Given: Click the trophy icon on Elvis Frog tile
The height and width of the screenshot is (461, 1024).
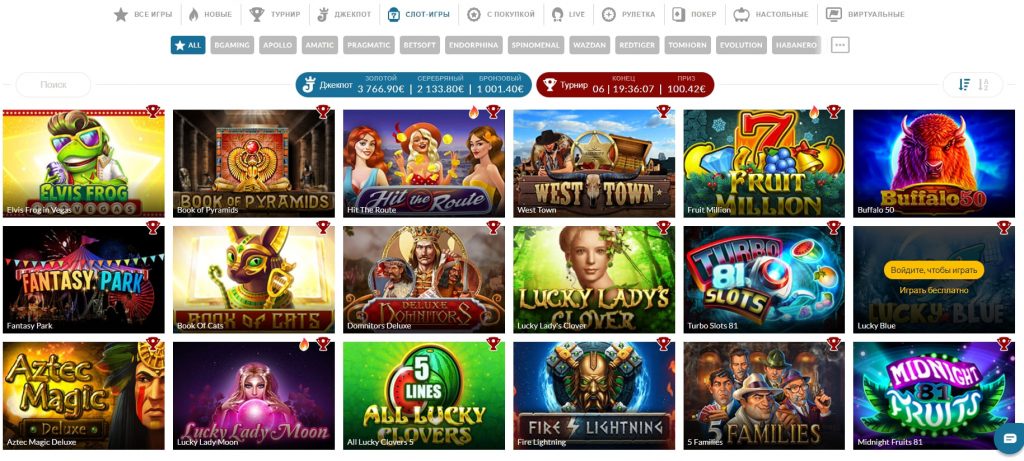Looking at the screenshot, I should coord(153,112).
